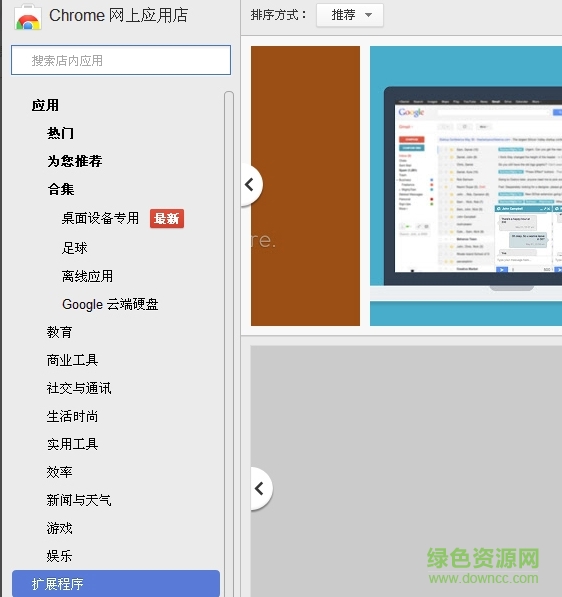Select the 效率 category
The height and width of the screenshot is (597, 562).
pyautogui.click(x=59, y=472)
